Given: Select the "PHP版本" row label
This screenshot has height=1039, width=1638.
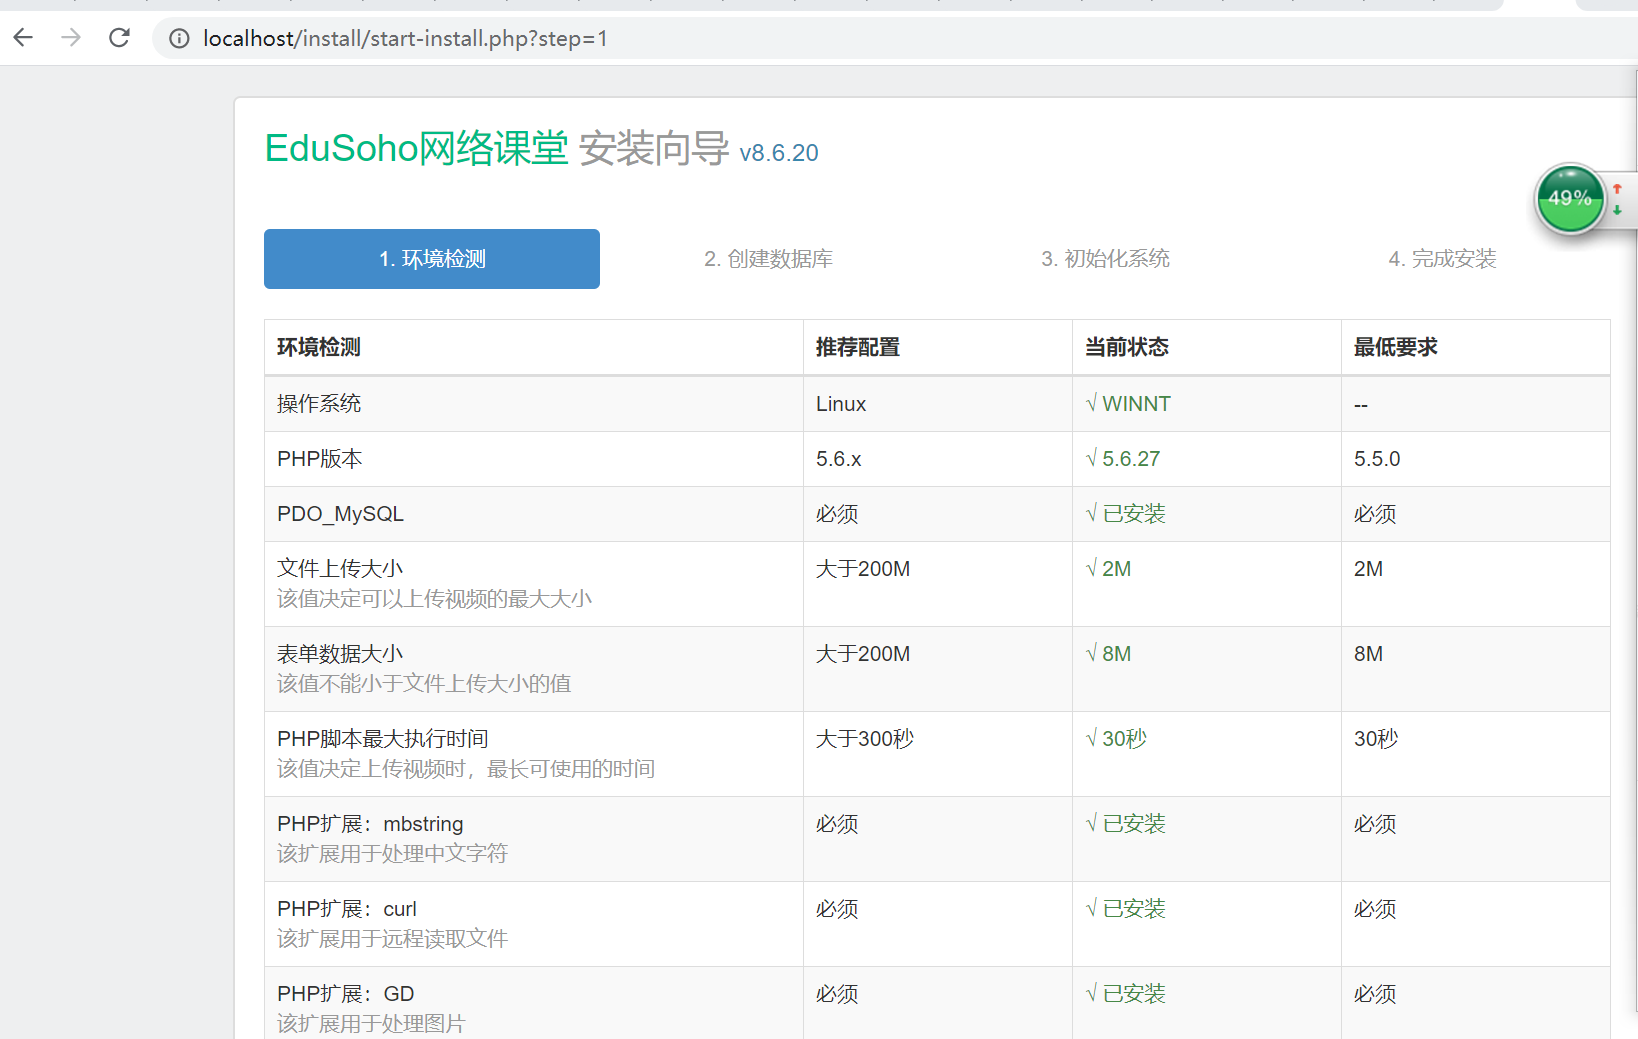Looking at the screenshot, I should tap(320, 459).
